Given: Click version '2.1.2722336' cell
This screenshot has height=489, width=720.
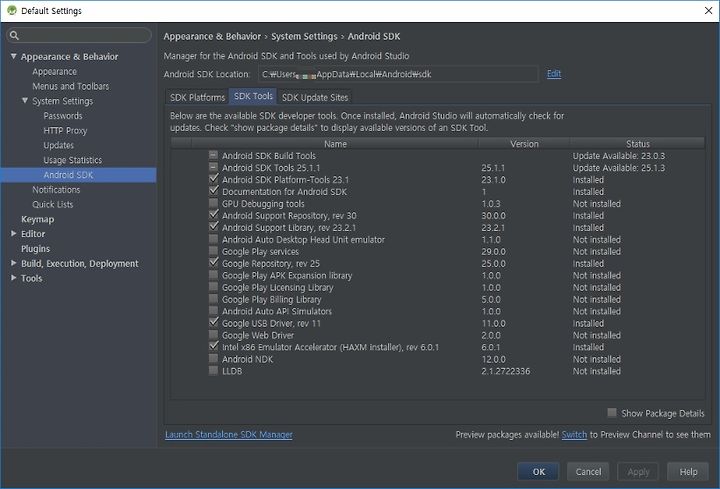Looking at the screenshot, I should [506, 371].
